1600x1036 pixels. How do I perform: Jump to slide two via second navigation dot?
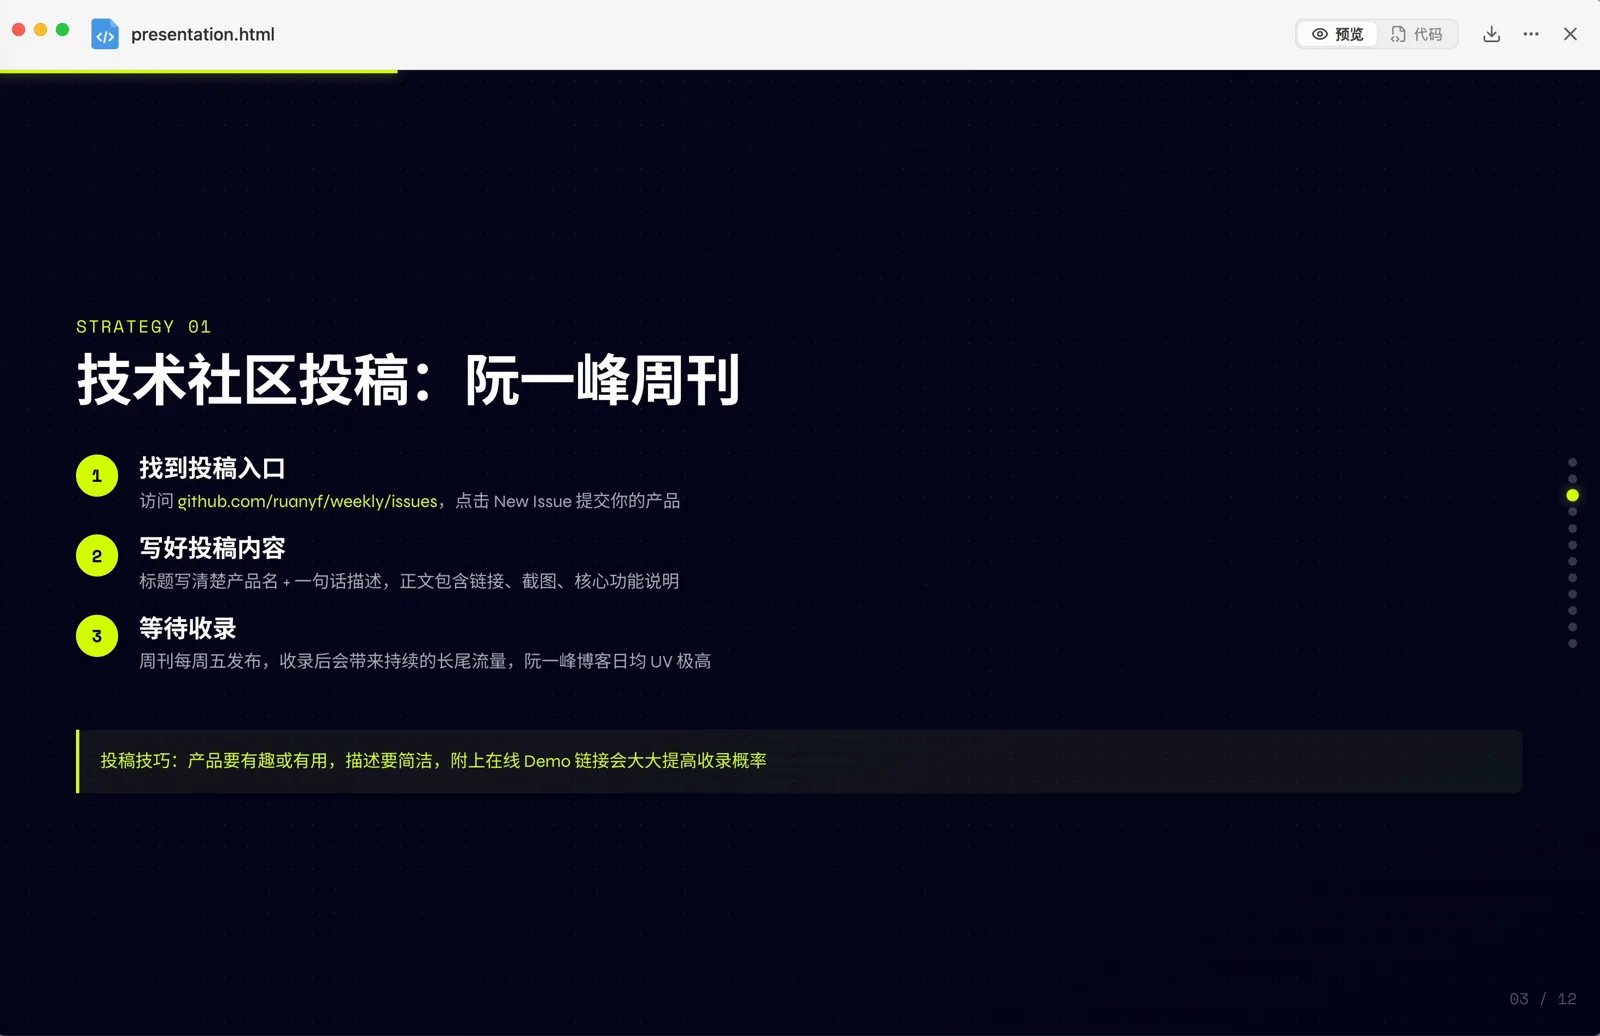tap(1572, 479)
